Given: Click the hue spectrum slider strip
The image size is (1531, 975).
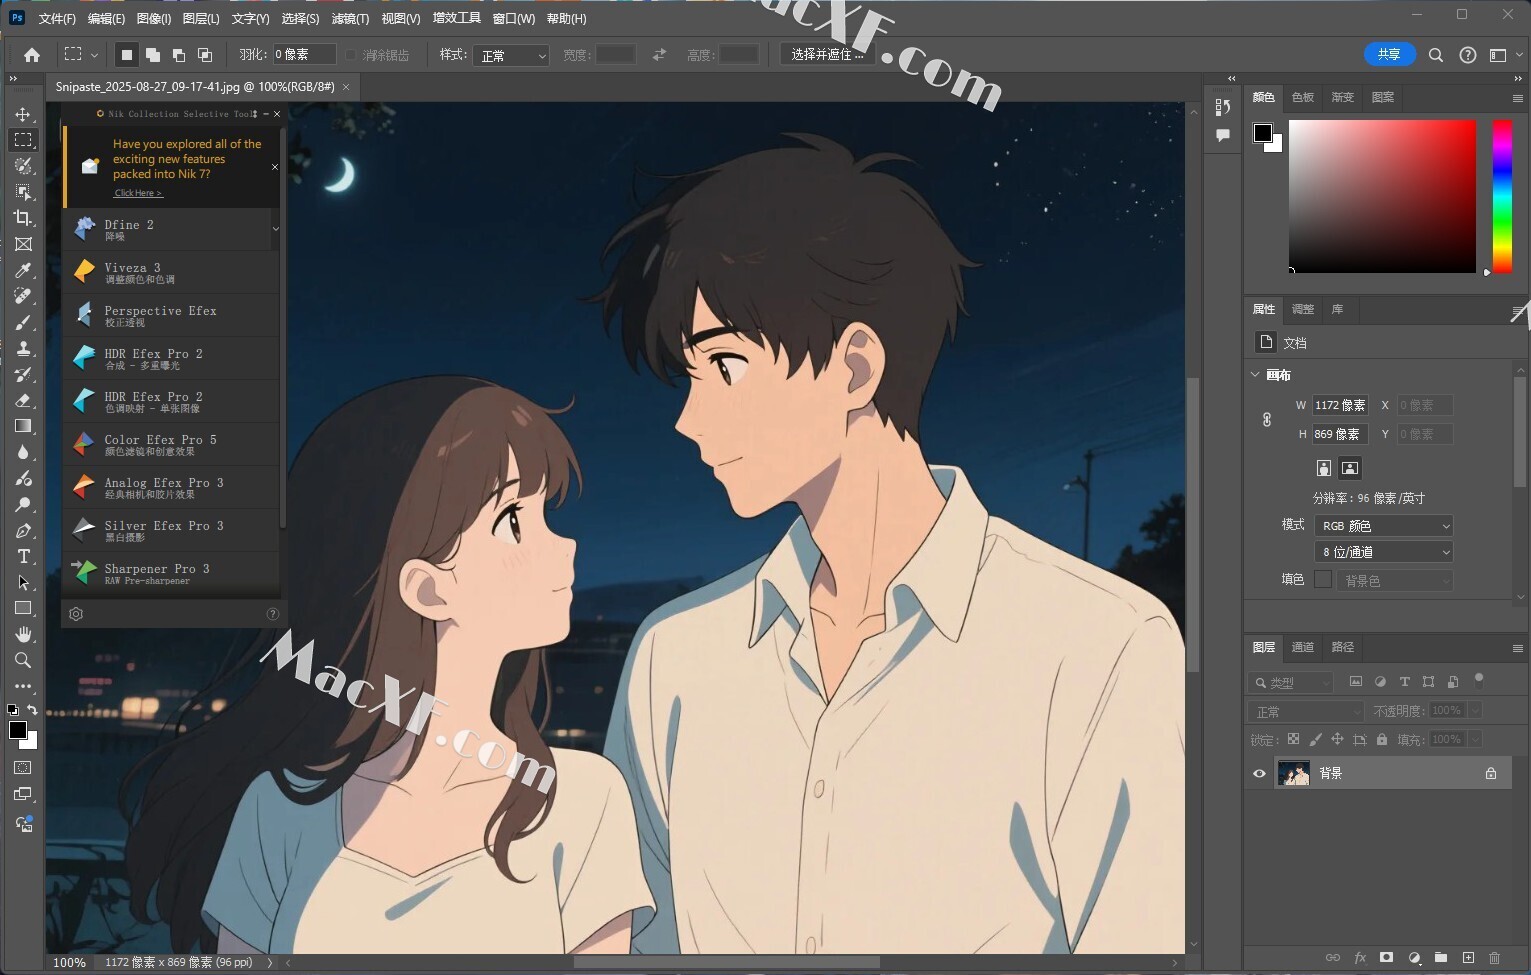Looking at the screenshot, I should tap(1502, 196).
